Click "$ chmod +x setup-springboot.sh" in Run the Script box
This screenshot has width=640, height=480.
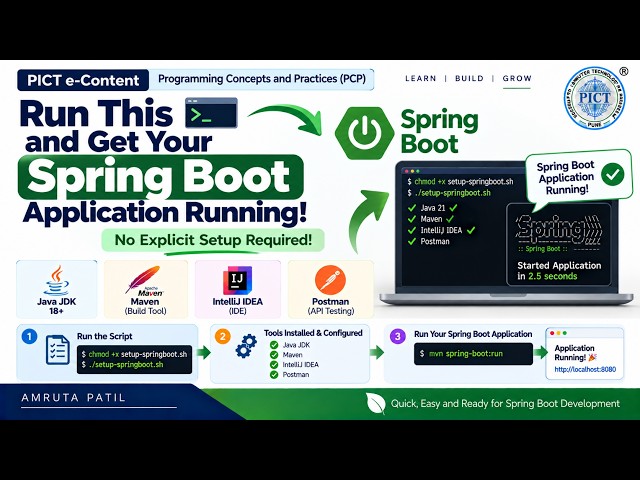tap(134, 354)
